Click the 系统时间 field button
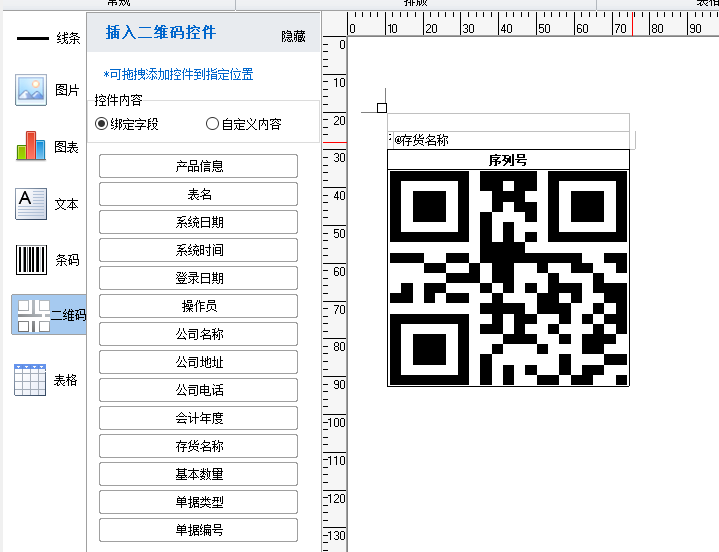The image size is (719, 552). pyautogui.click(x=199, y=250)
